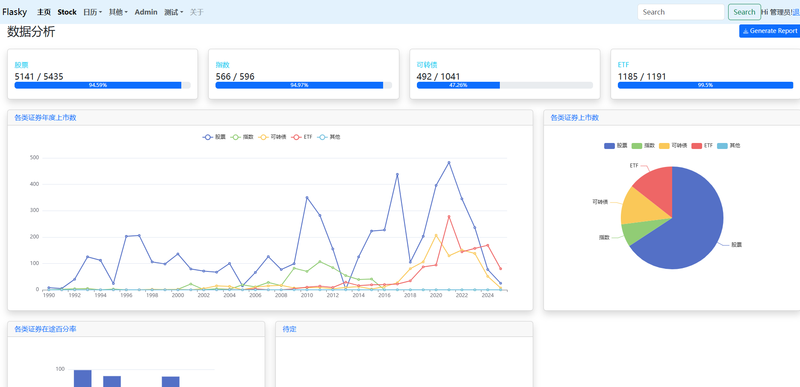Focus the Search input field
The width and height of the screenshot is (800, 387).
[x=681, y=12]
